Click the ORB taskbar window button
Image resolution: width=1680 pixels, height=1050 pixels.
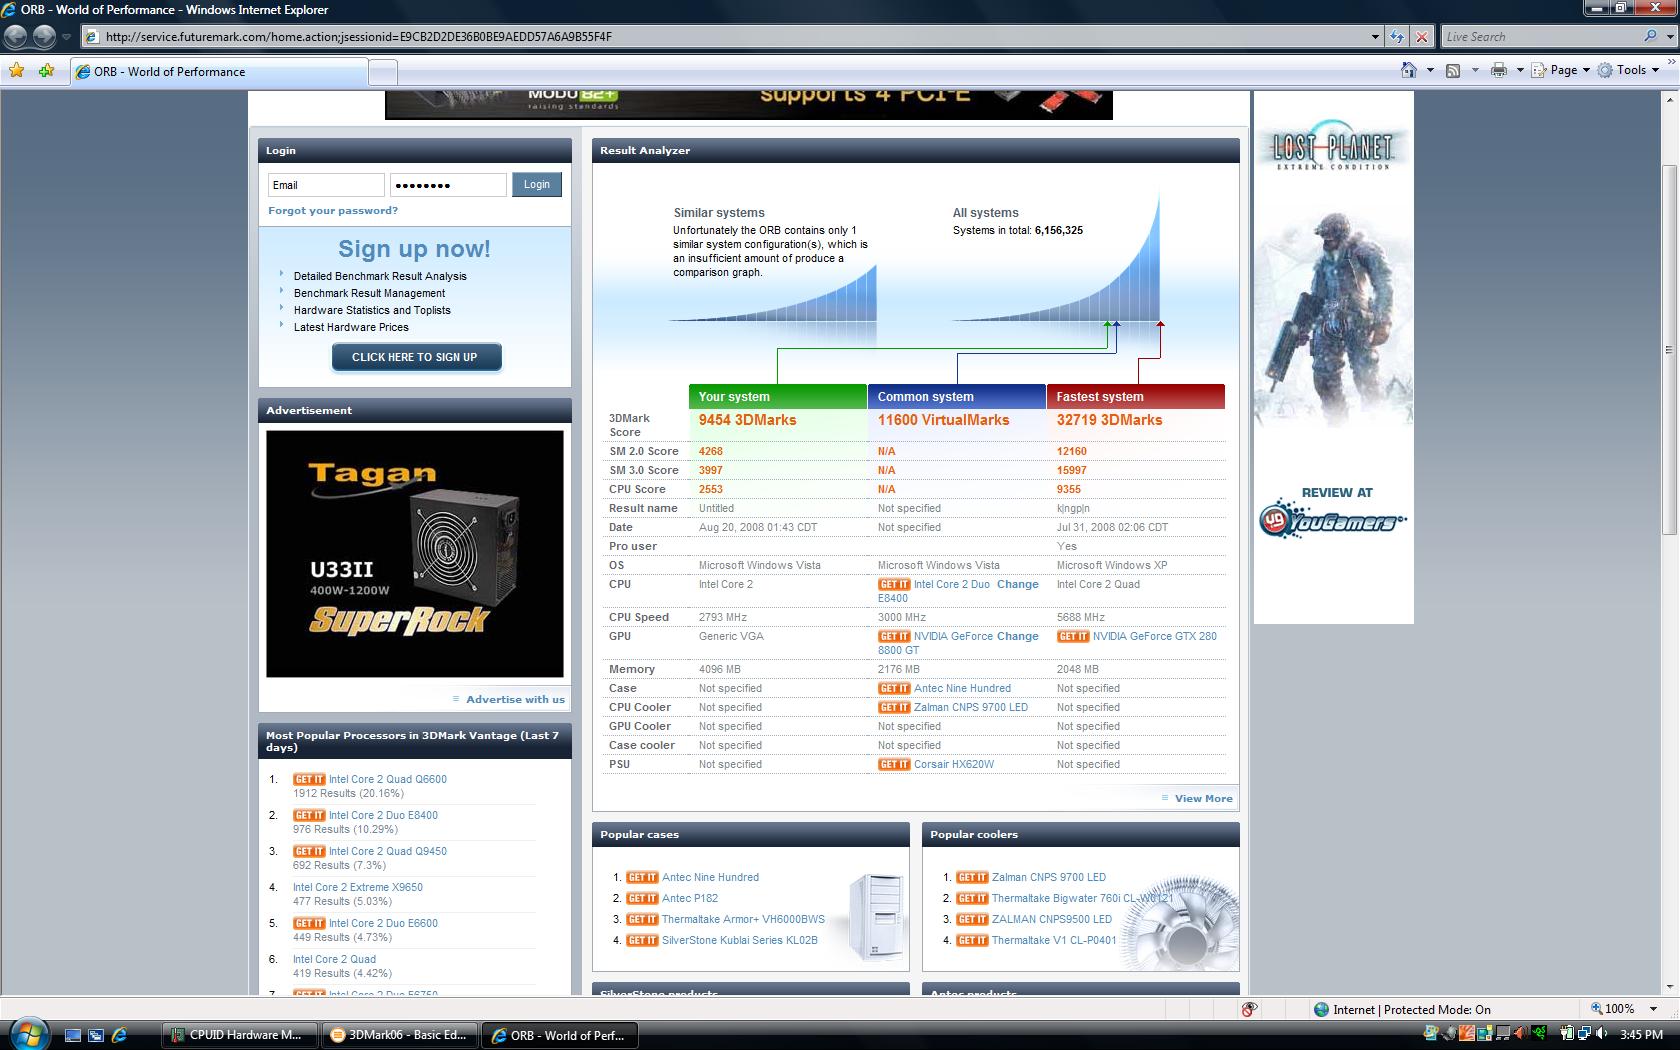point(560,1035)
